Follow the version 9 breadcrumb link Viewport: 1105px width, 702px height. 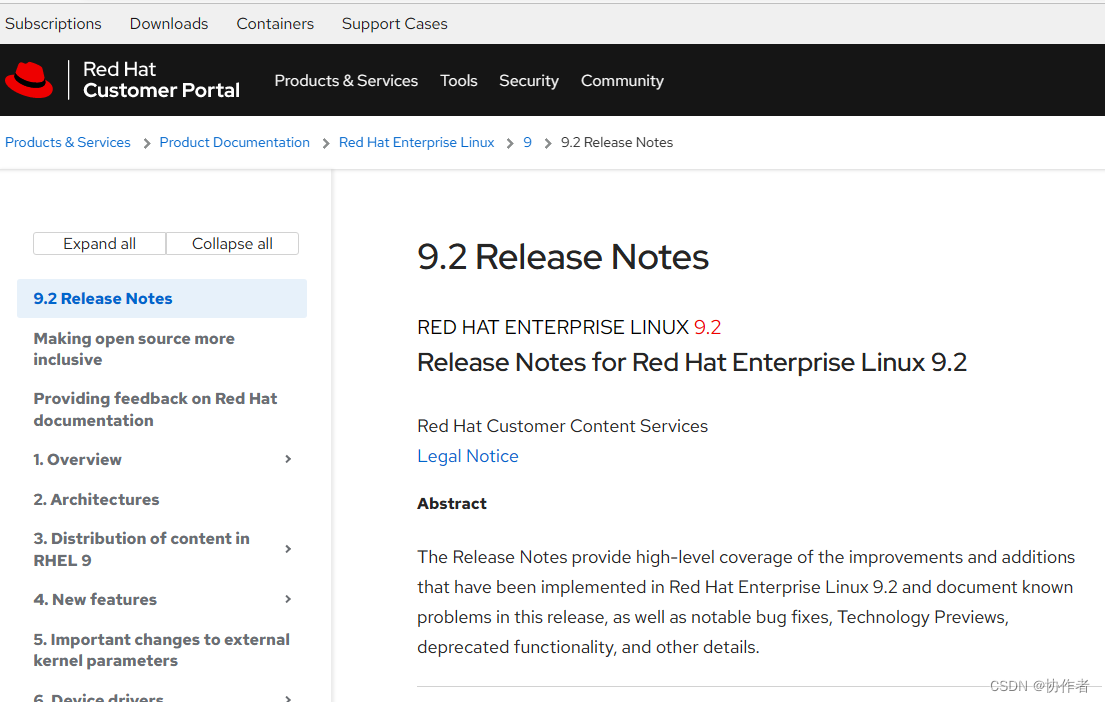pos(527,142)
